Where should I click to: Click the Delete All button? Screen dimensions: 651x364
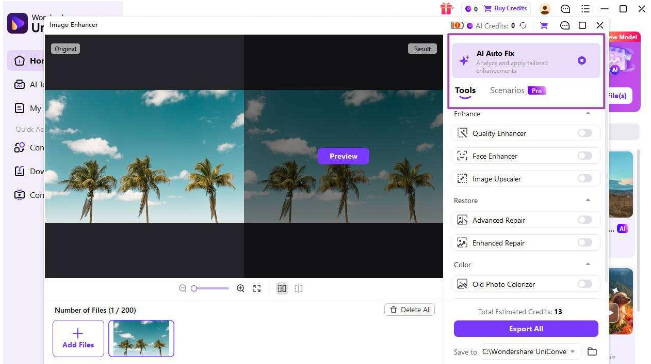coord(409,310)
